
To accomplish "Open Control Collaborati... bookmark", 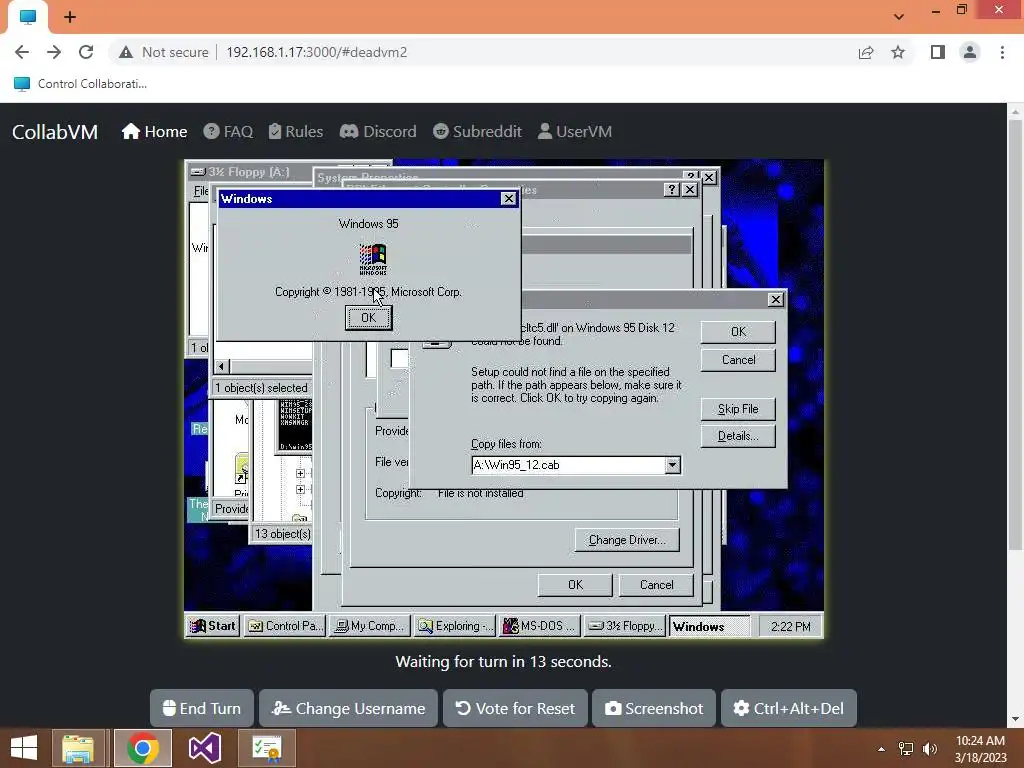I will point(80,84).
